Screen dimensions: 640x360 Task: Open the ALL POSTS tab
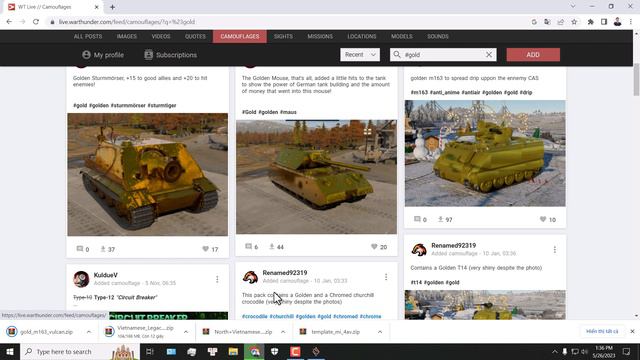point(88,36)
